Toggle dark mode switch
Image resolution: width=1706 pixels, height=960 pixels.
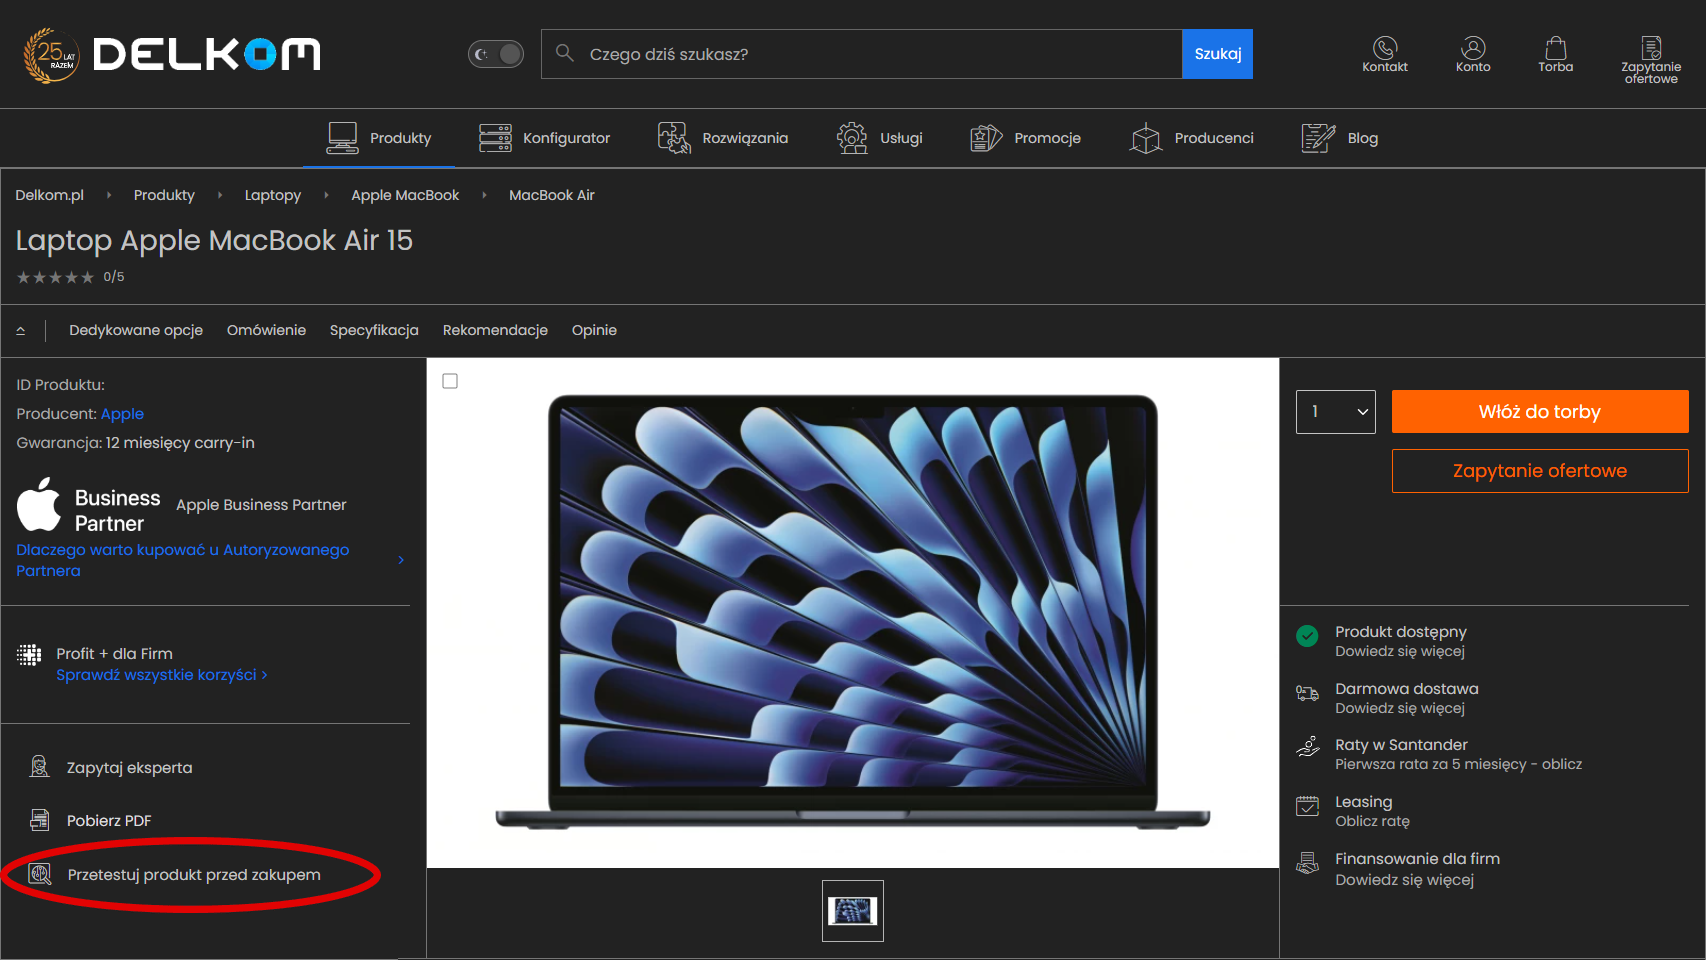tap(496, 54)
